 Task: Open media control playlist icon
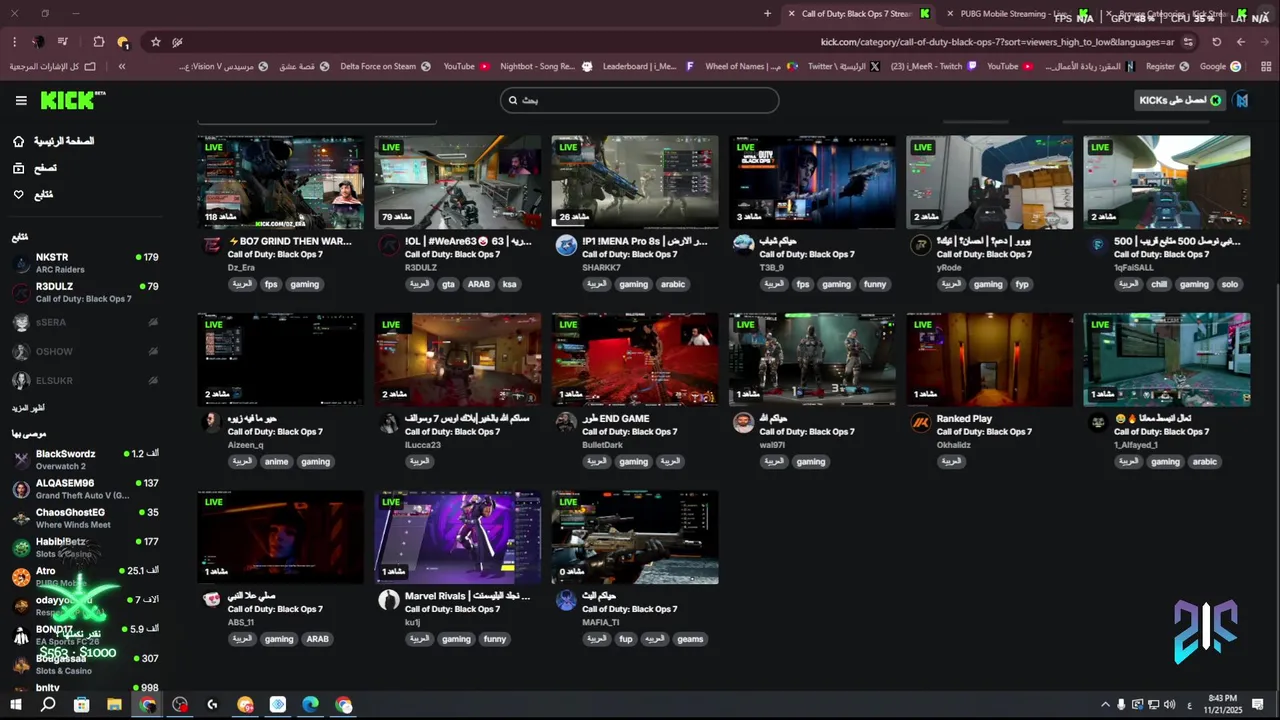[63, 42]
